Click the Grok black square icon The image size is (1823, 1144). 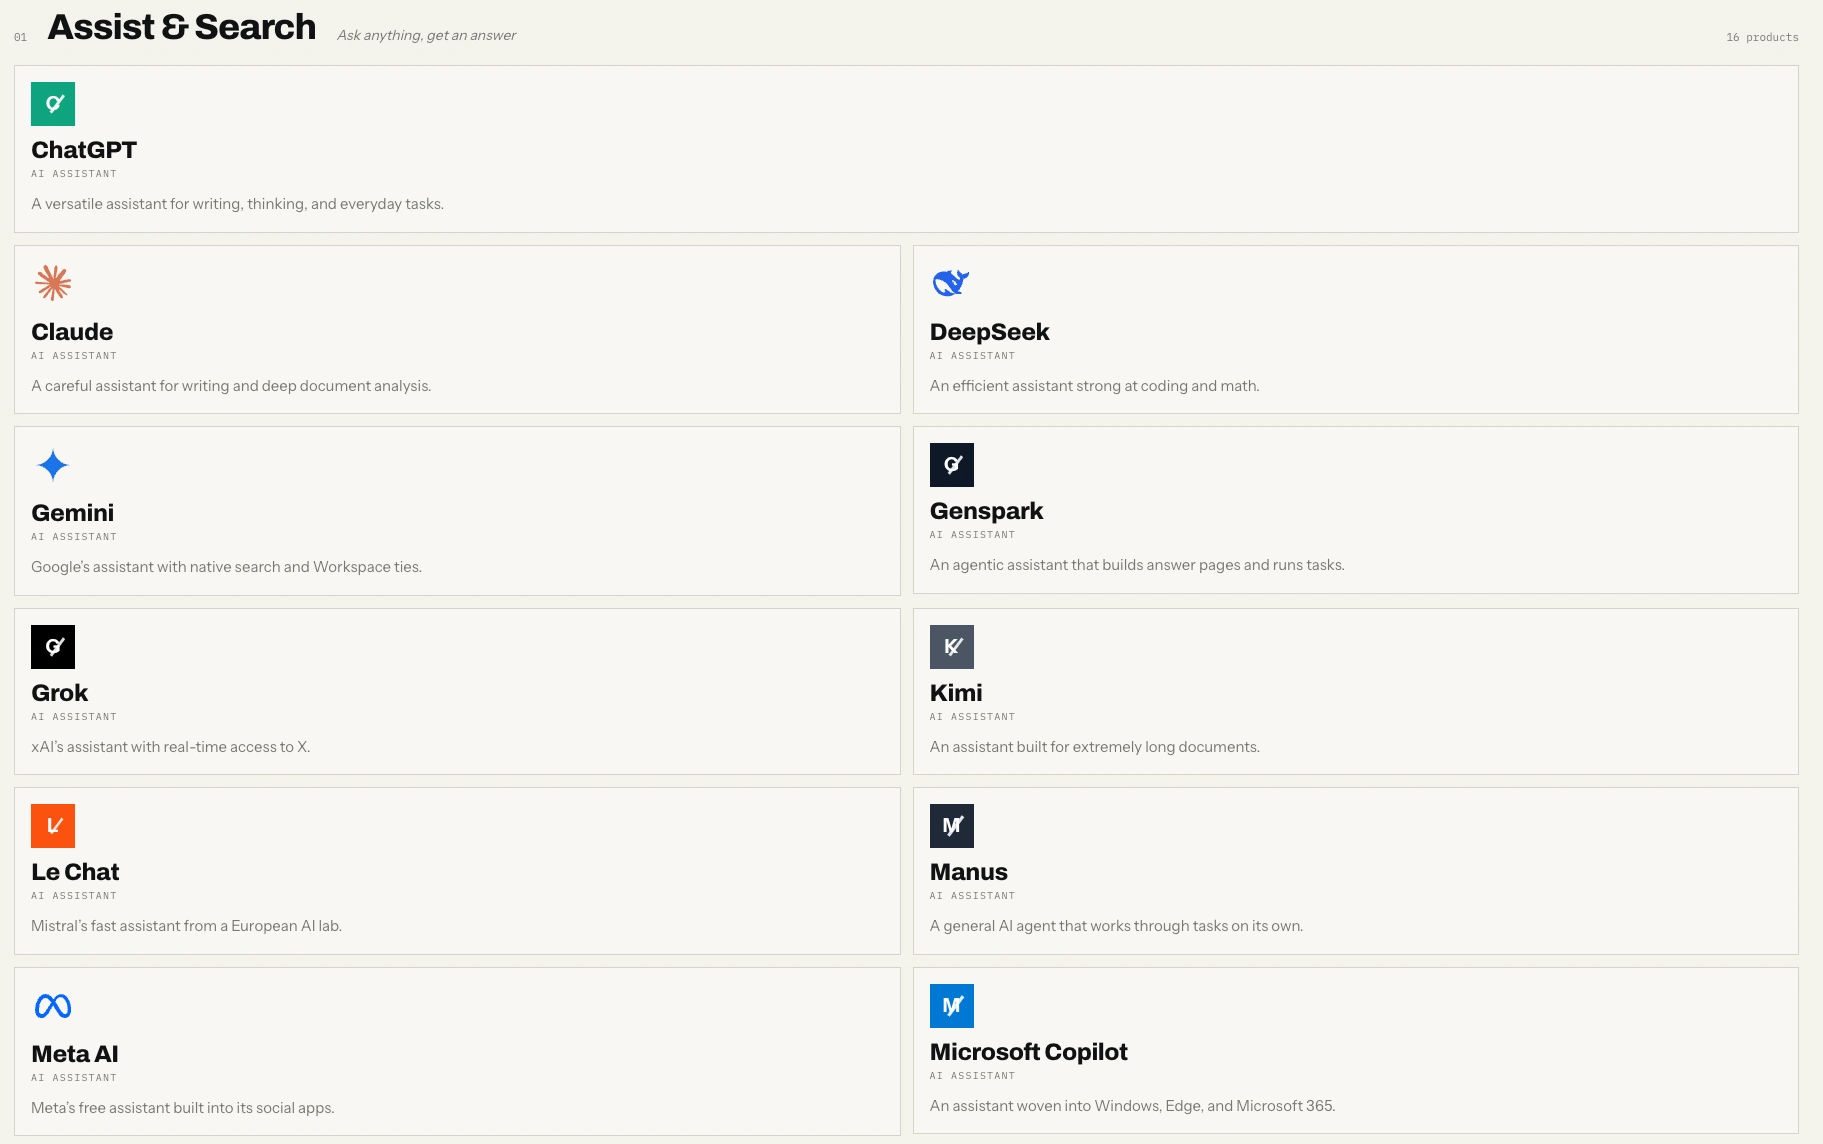tap(53, 647)
